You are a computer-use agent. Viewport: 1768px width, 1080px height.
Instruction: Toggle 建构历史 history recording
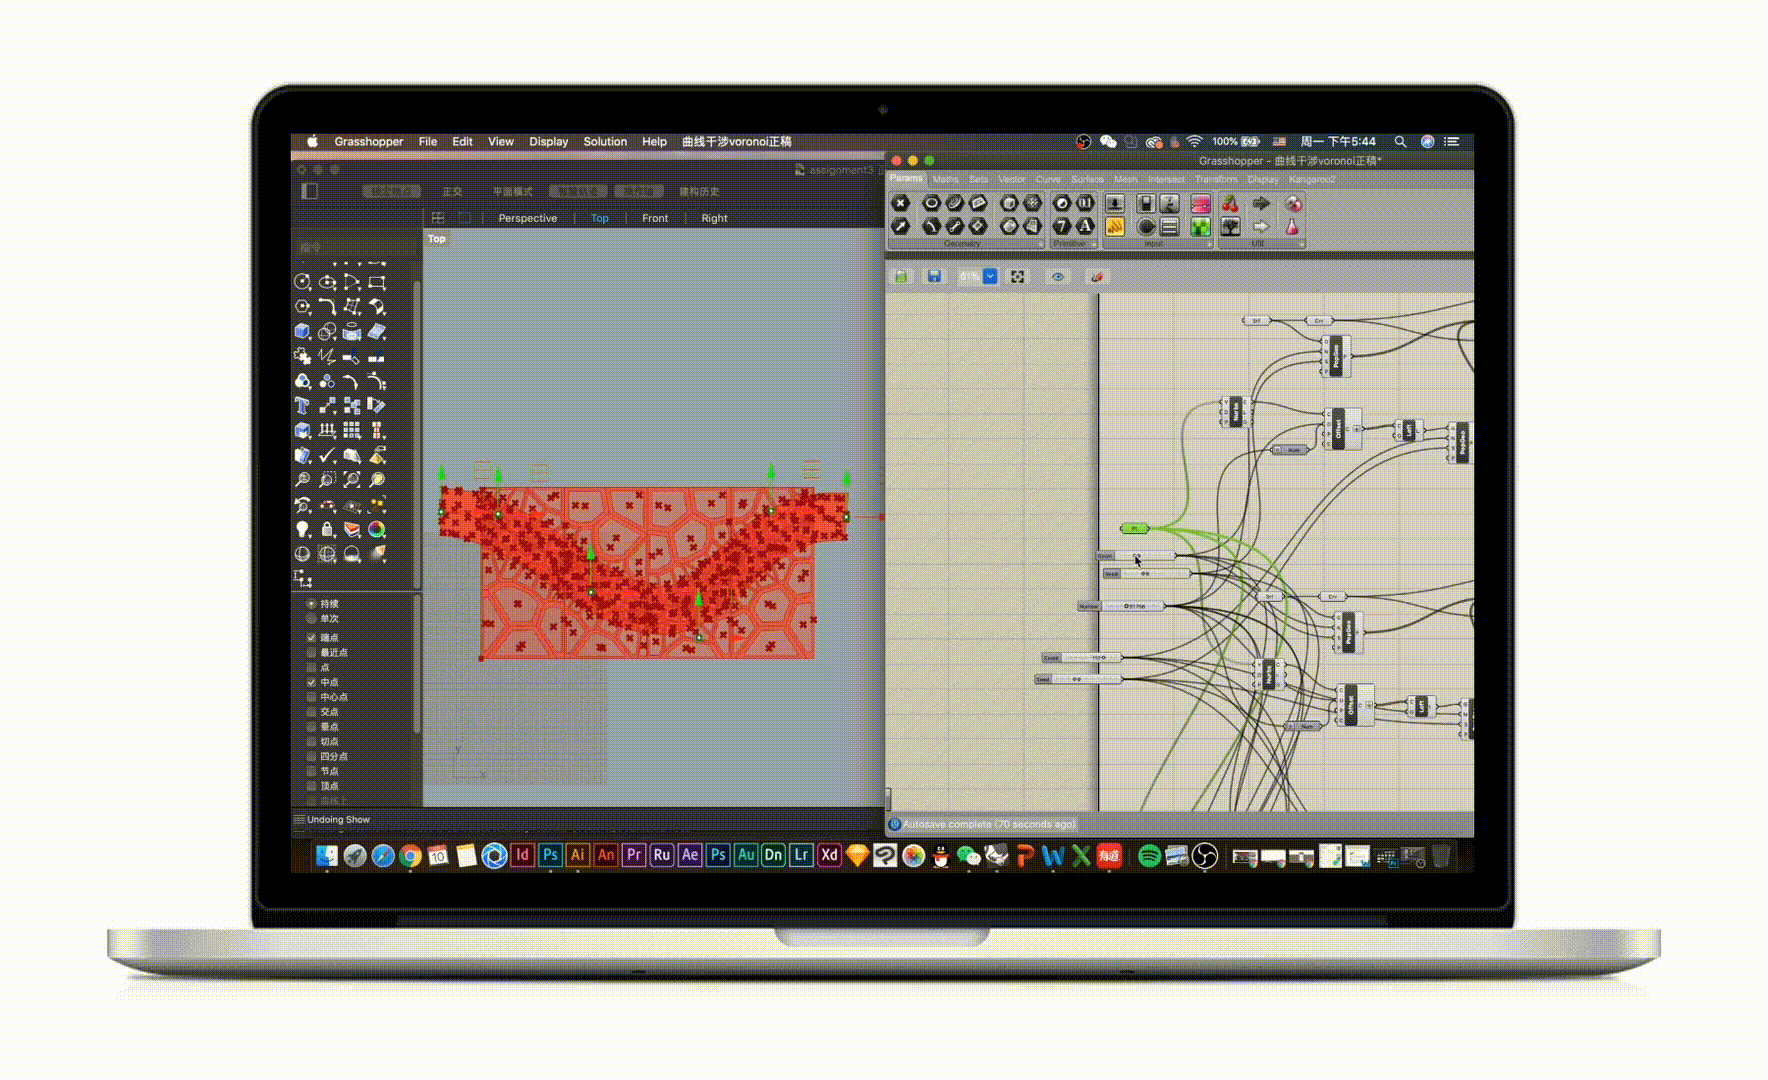pyautogui.click(x=699, y=191)
